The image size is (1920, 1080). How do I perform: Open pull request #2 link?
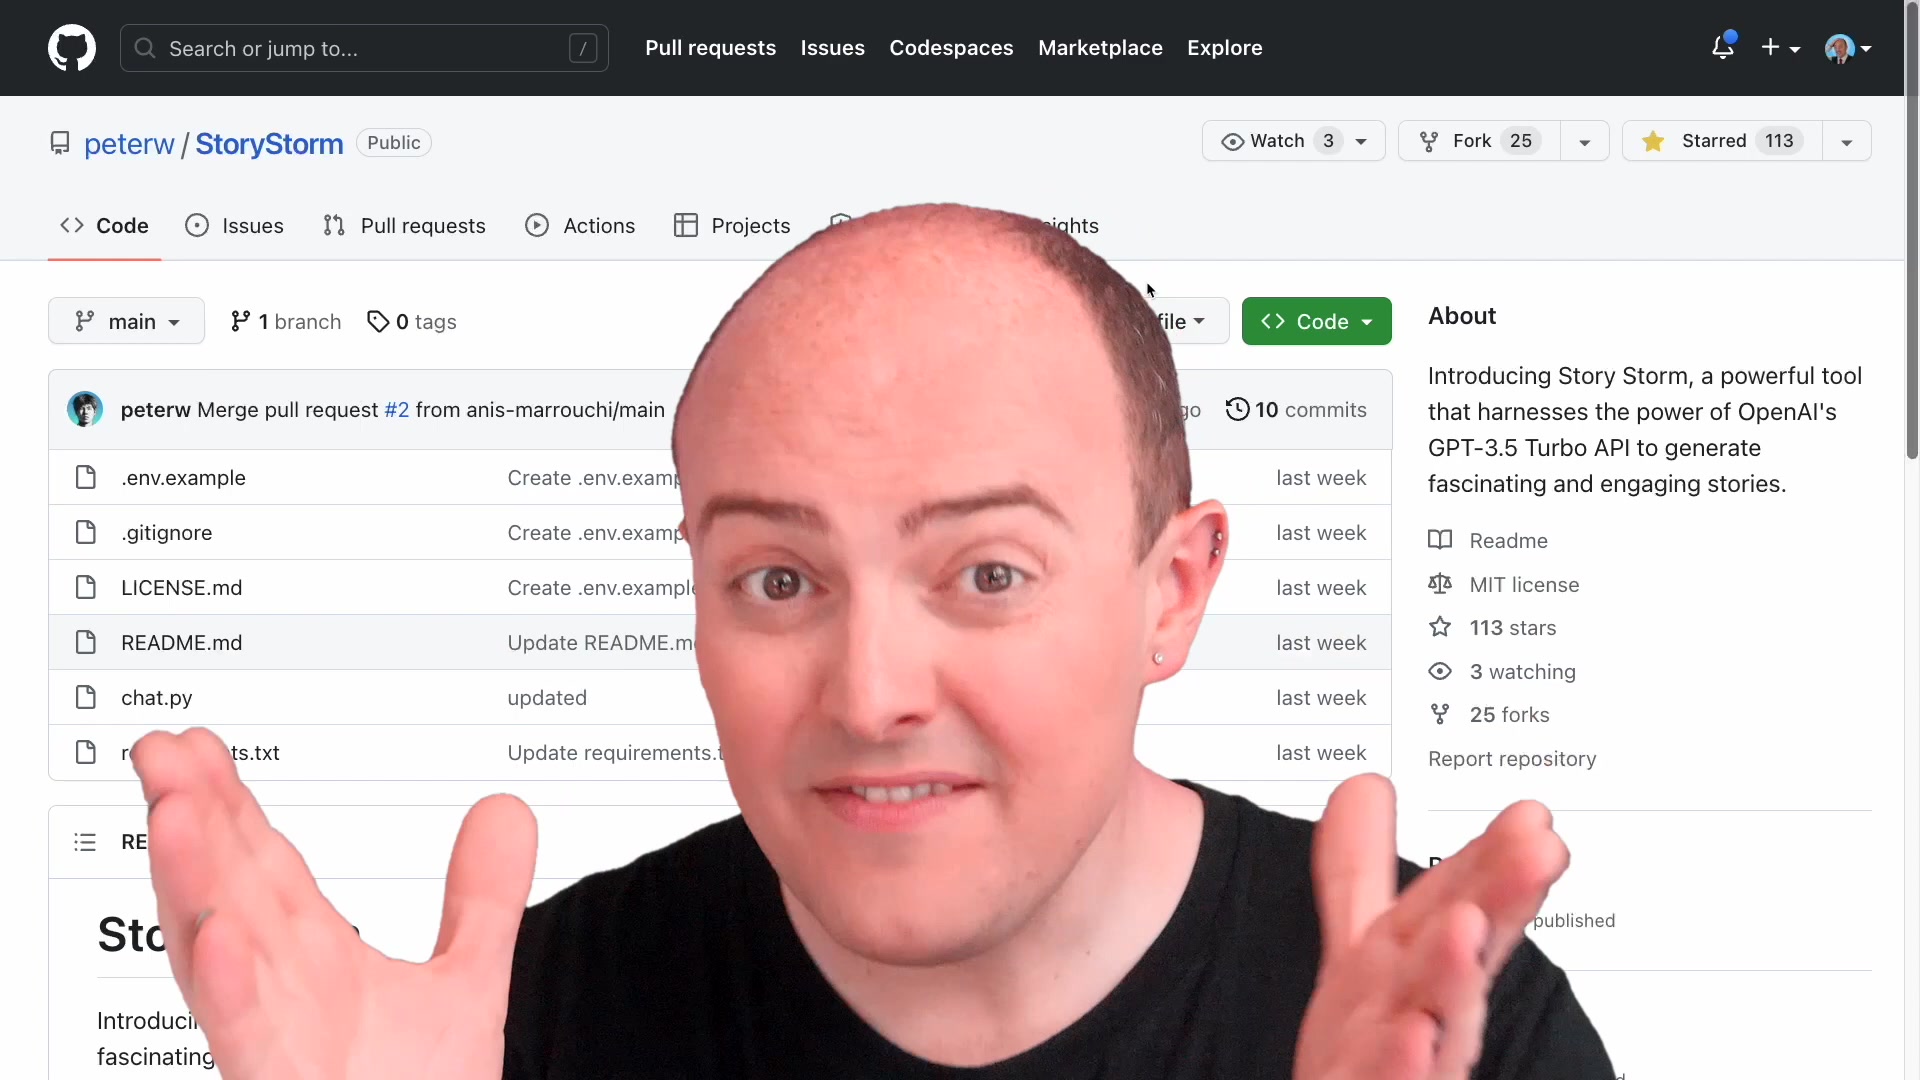click(x=397, y=410)
